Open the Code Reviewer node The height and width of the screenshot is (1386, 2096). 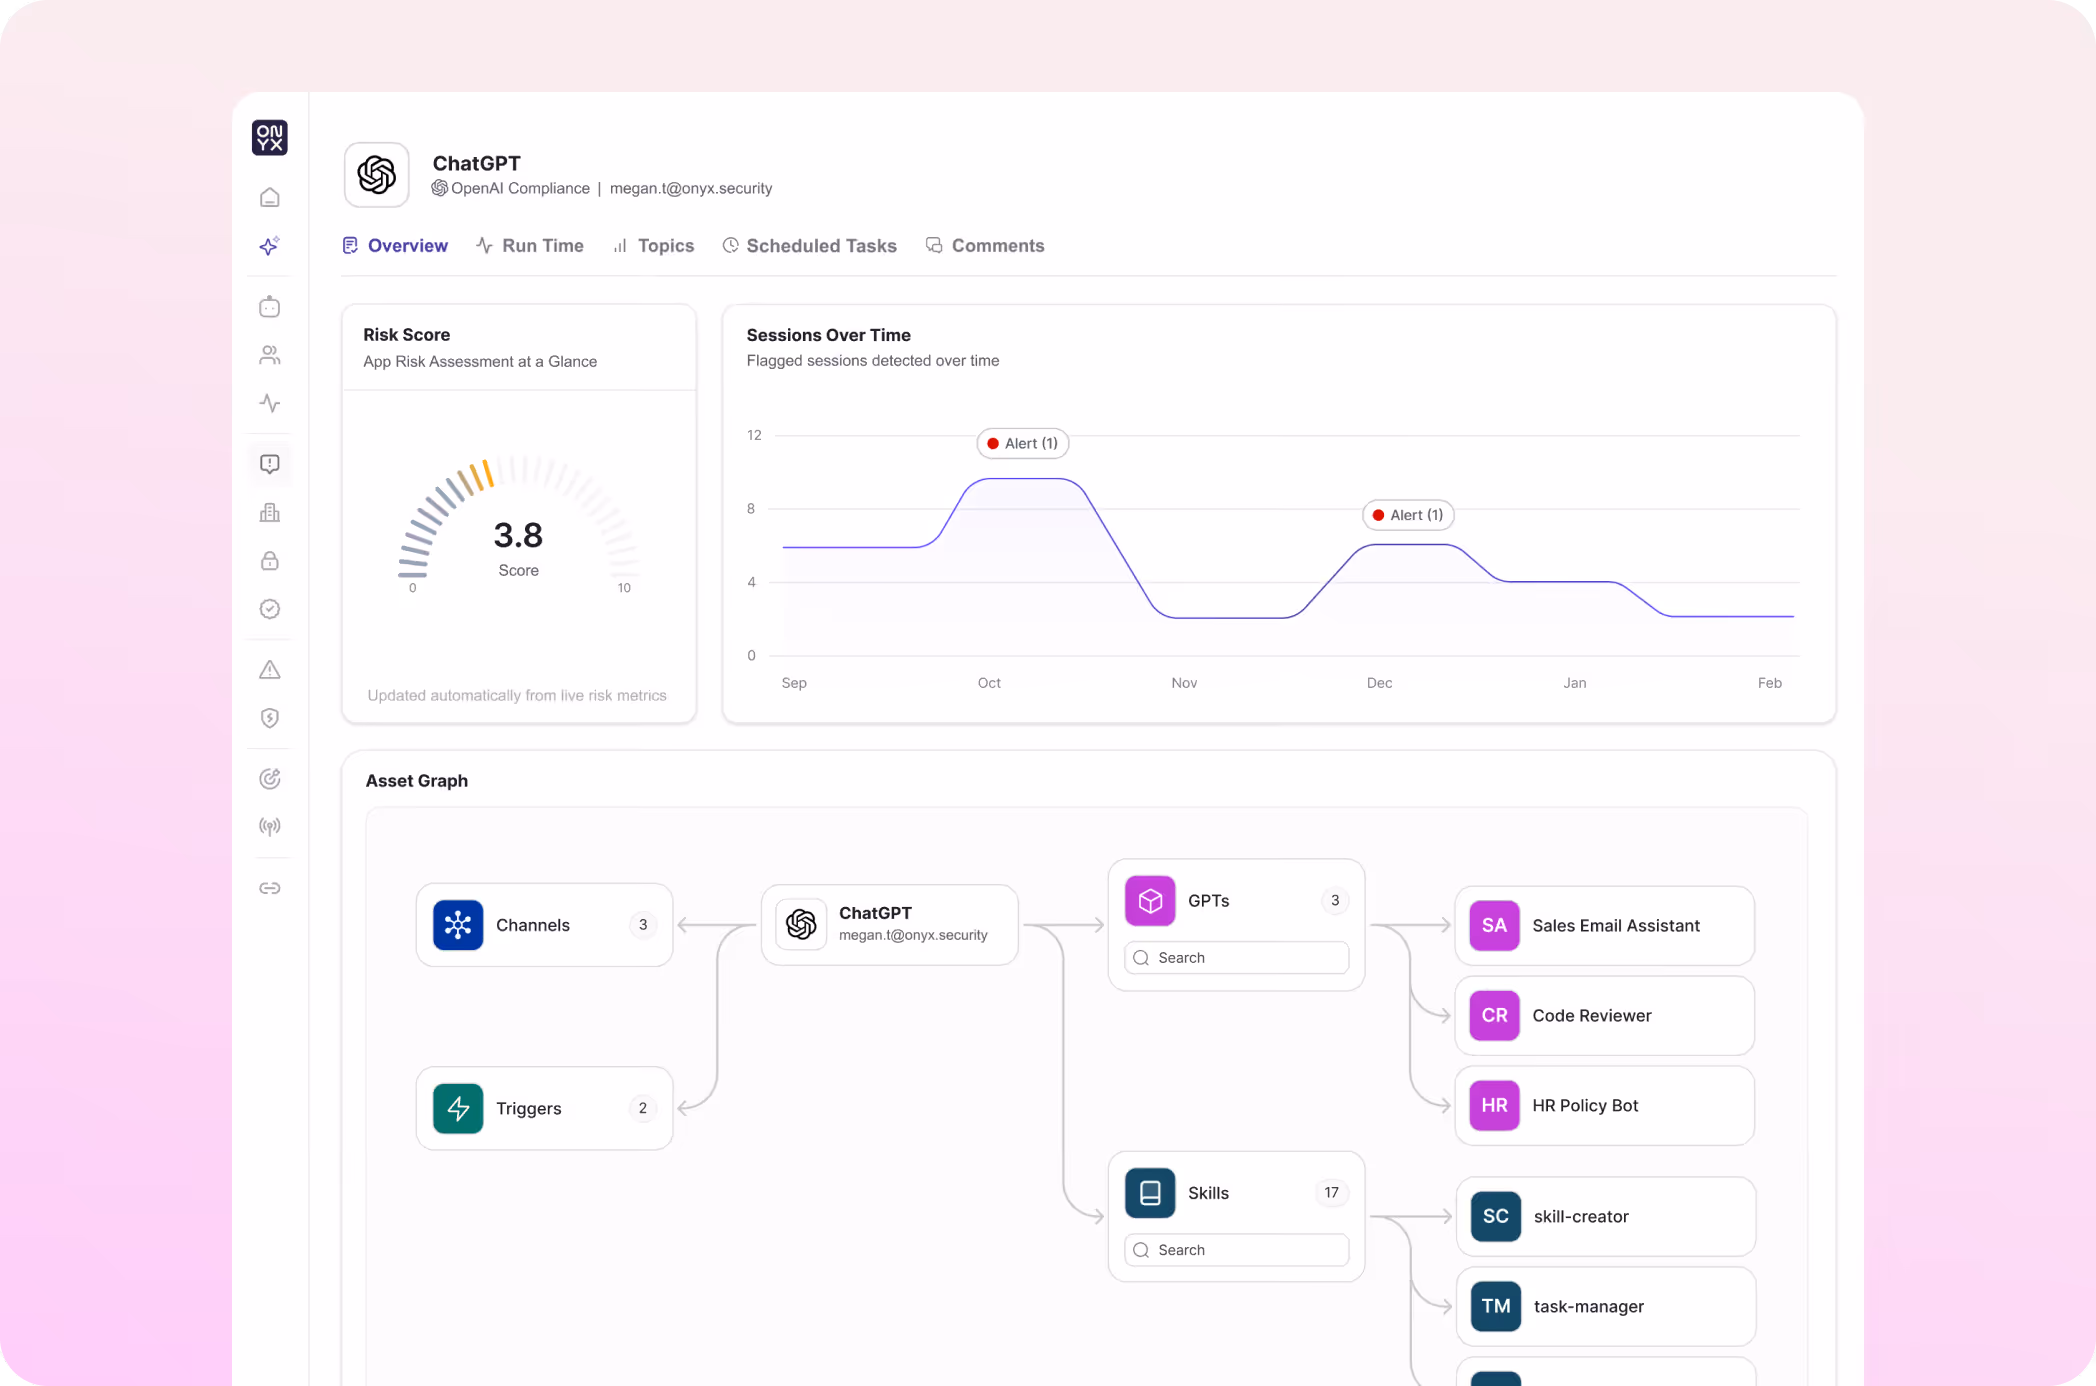[1604, 1016]
